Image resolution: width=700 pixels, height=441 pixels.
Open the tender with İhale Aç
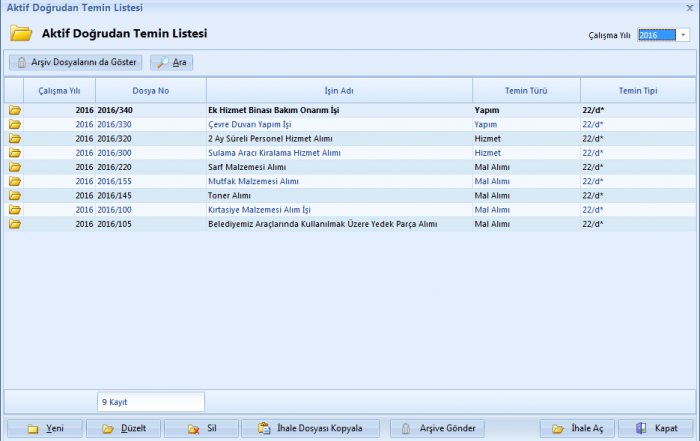click(x=576, y=428)
